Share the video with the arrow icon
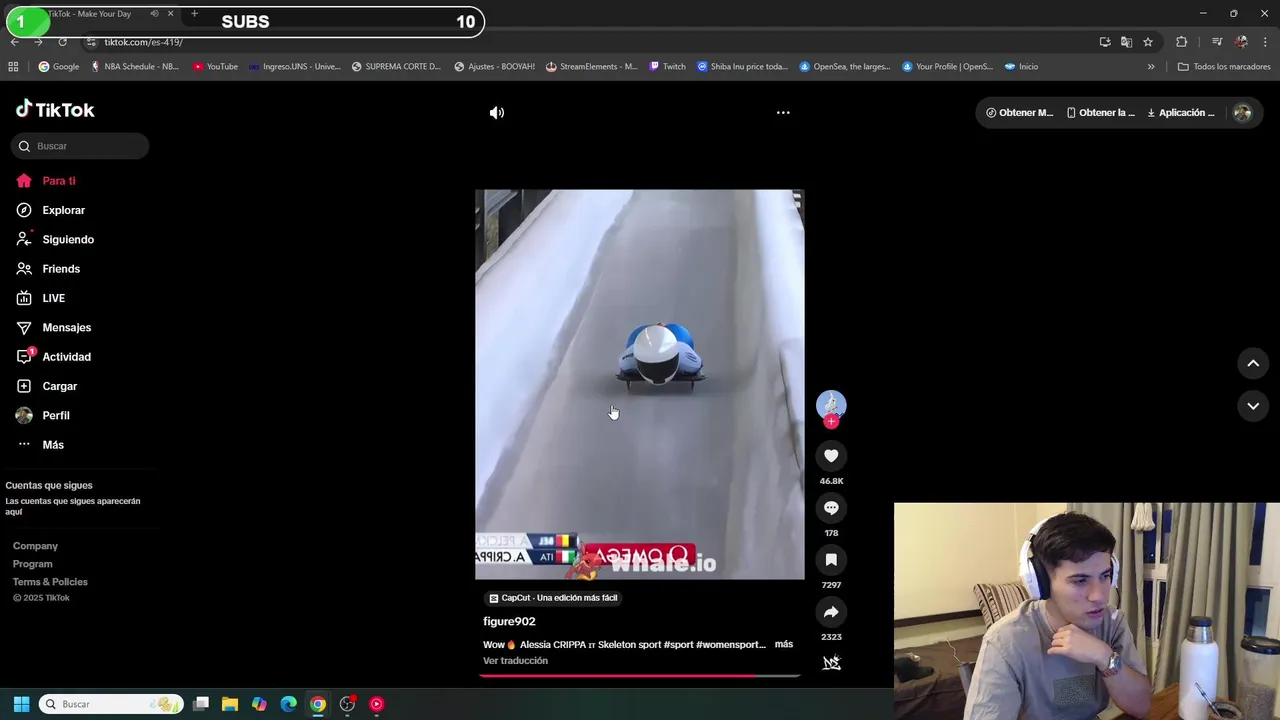The height and width of the screenshot is (720, 1280). tap(831, 612)
